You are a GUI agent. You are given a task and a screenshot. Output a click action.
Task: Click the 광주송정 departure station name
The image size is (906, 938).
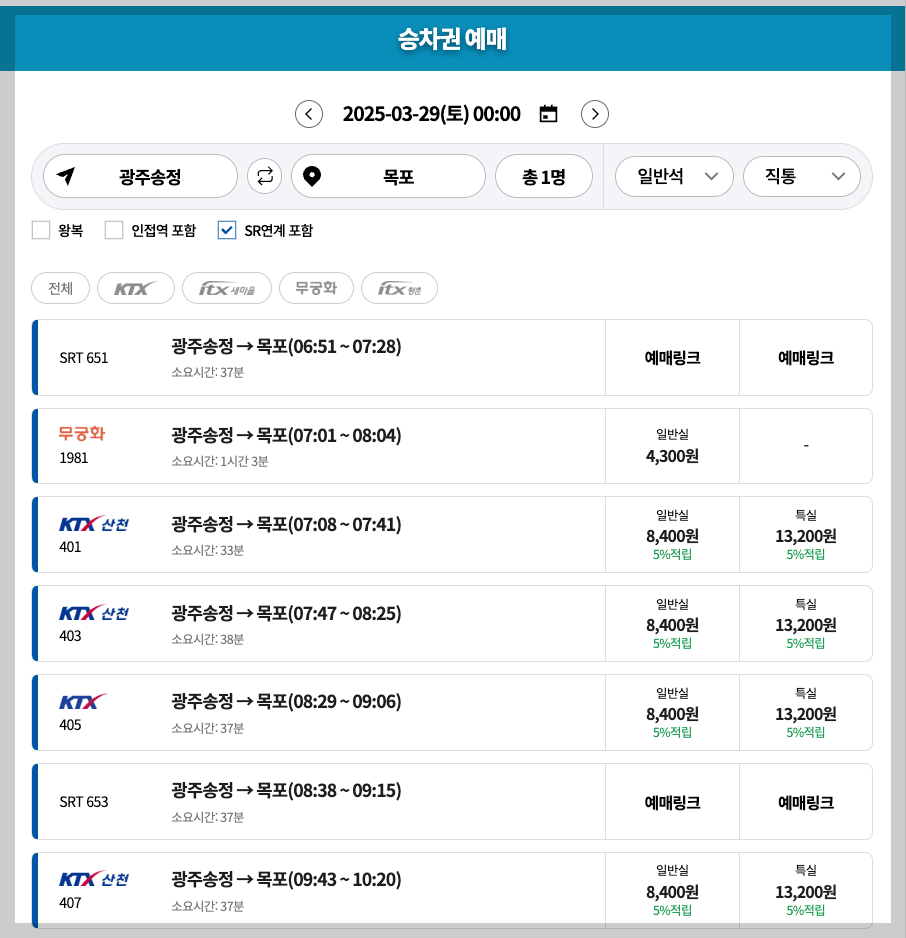coord(150,176)
